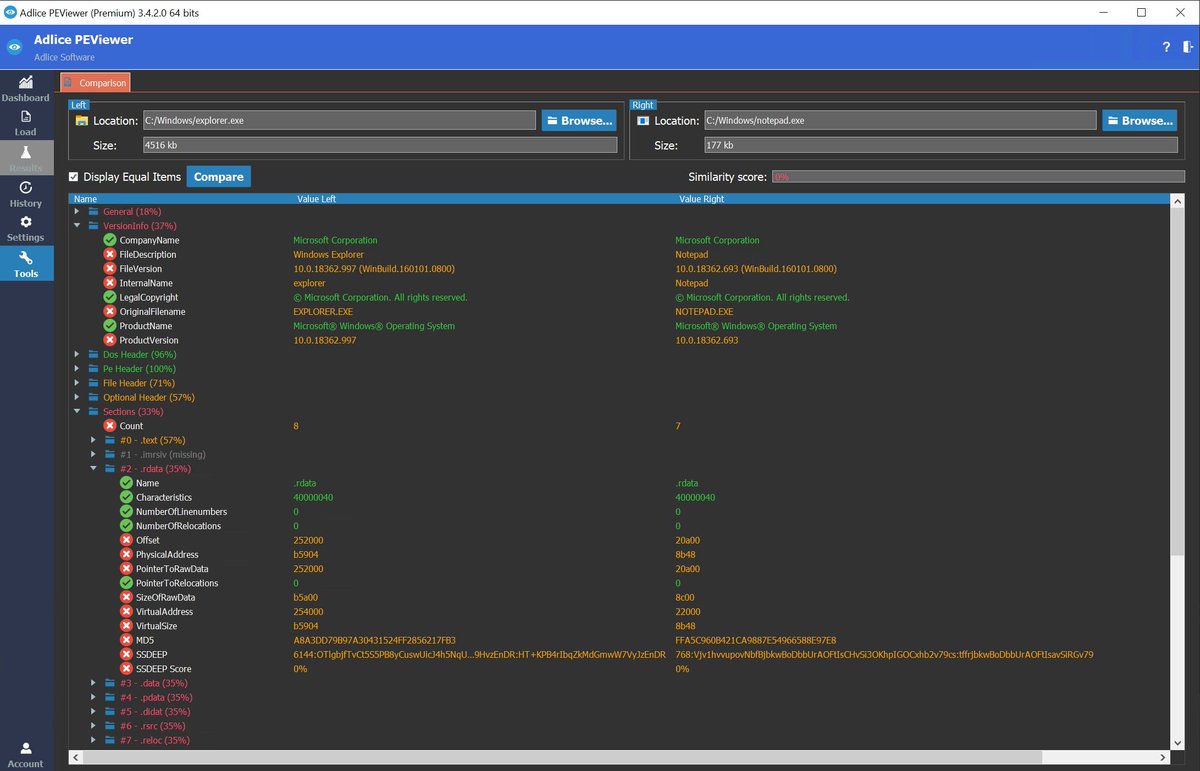
Task: Toggle the Display Equal Items checkbox
Action: coord(73,177)
